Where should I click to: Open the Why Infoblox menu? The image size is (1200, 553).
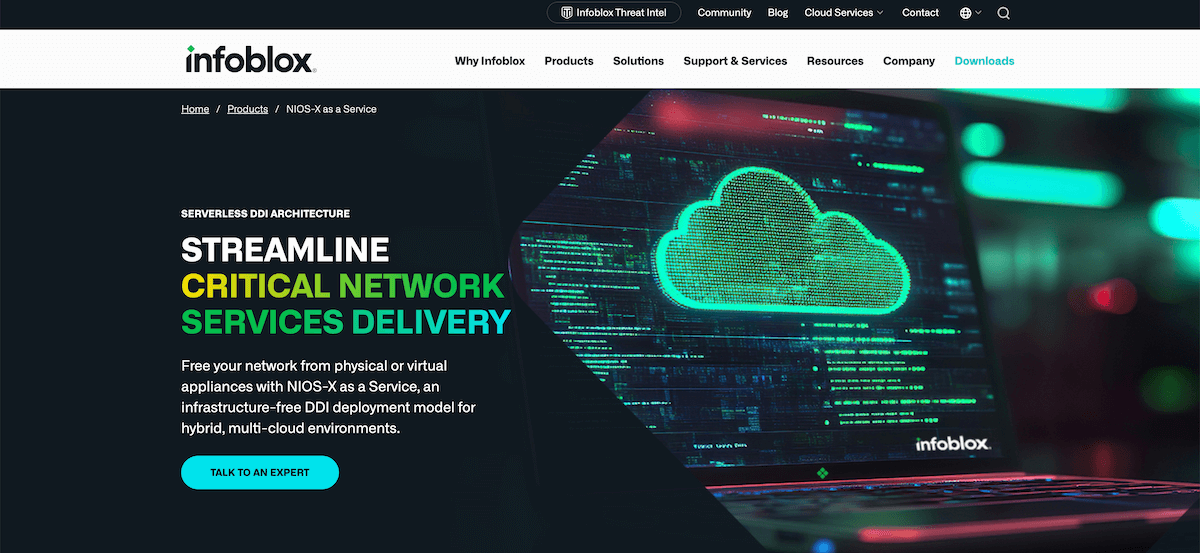pyautogui.click(x=489, y=61)
